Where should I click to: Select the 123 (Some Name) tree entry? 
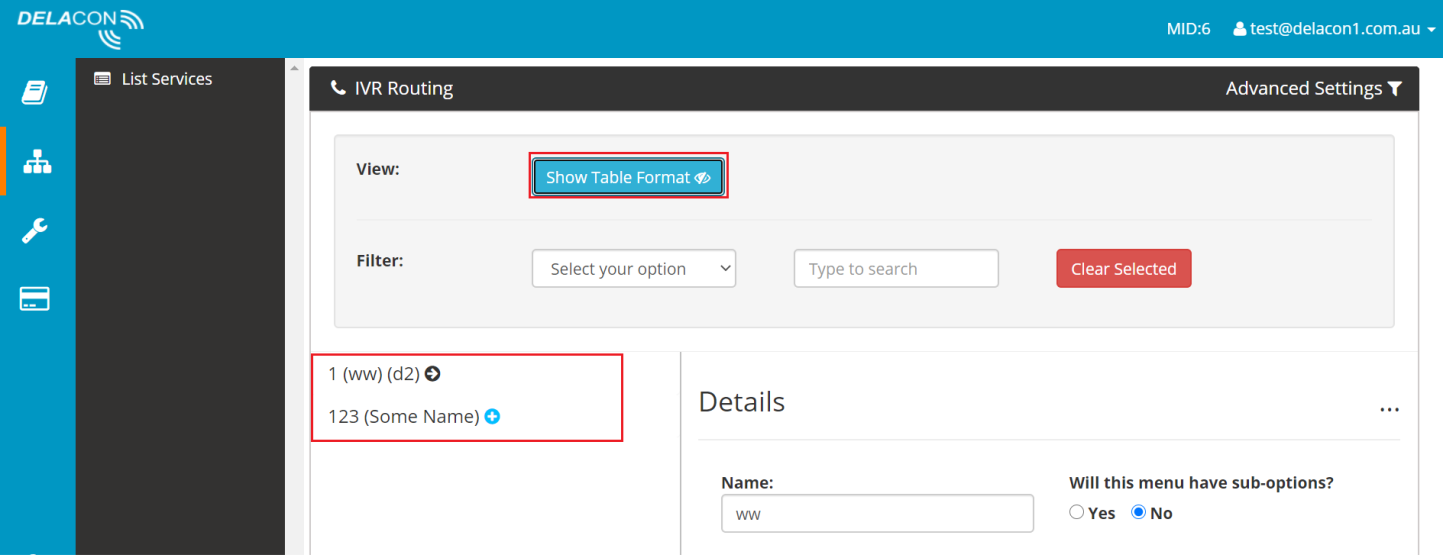[x=403, y=416]
